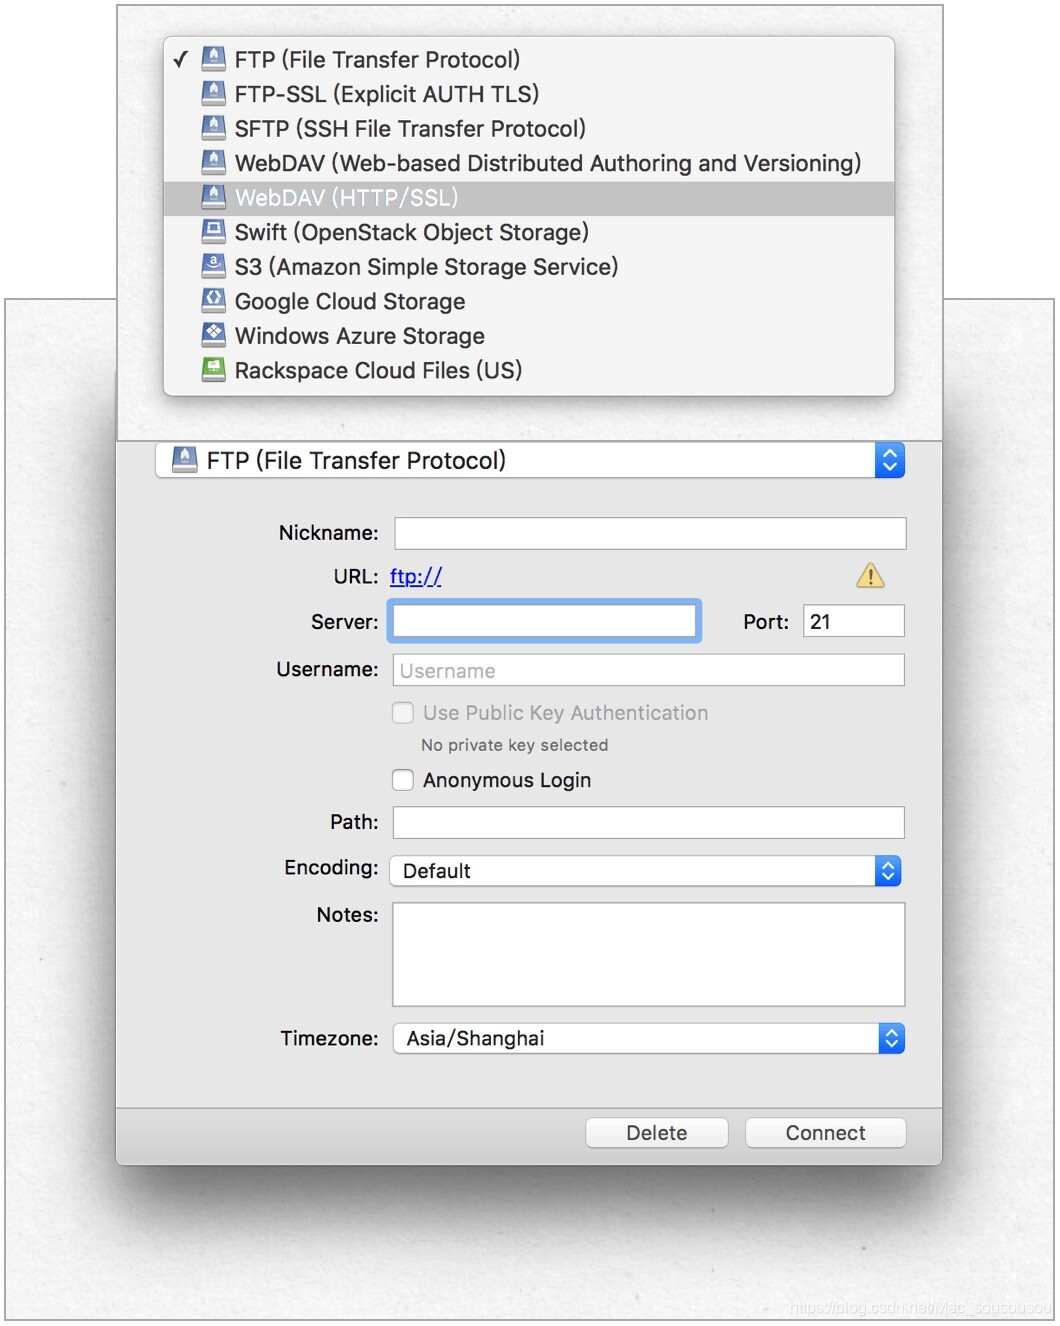
Task: Click the SFTP drive icon
Action: [213, 127]
